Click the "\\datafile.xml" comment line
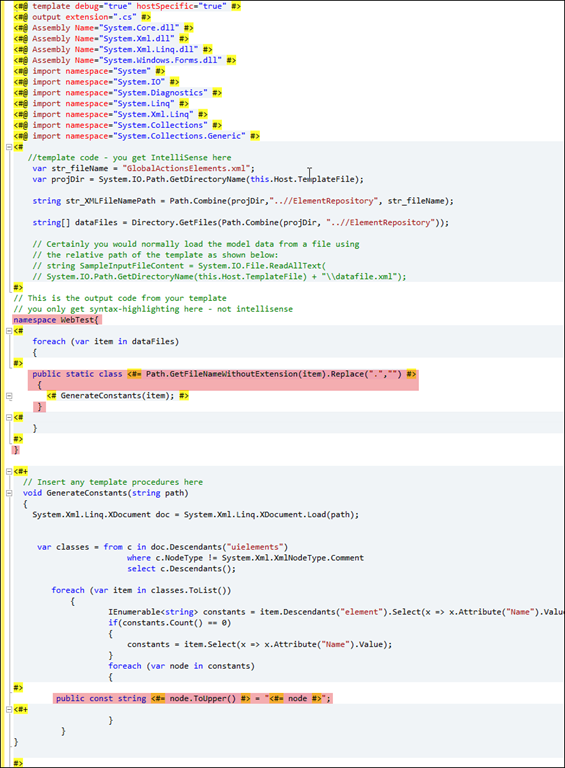 (x=219, y=277)
